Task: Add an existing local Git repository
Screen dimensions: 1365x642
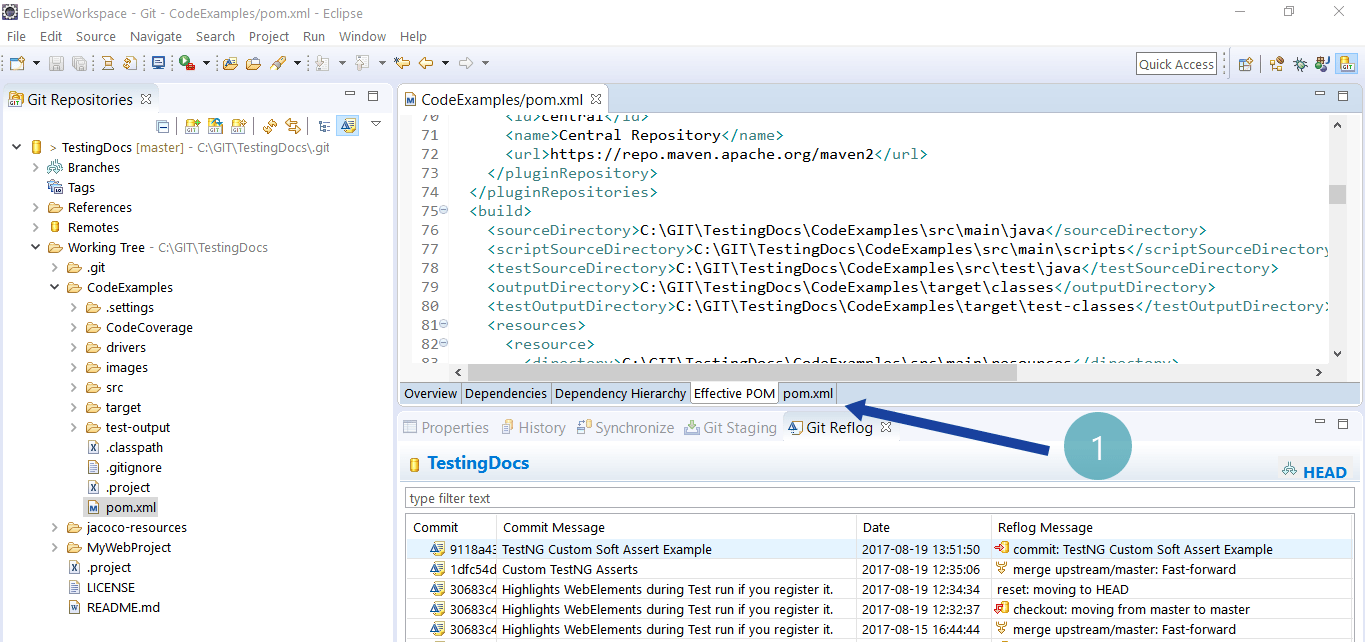Action: pyautogui.click(x=191, y=125)
